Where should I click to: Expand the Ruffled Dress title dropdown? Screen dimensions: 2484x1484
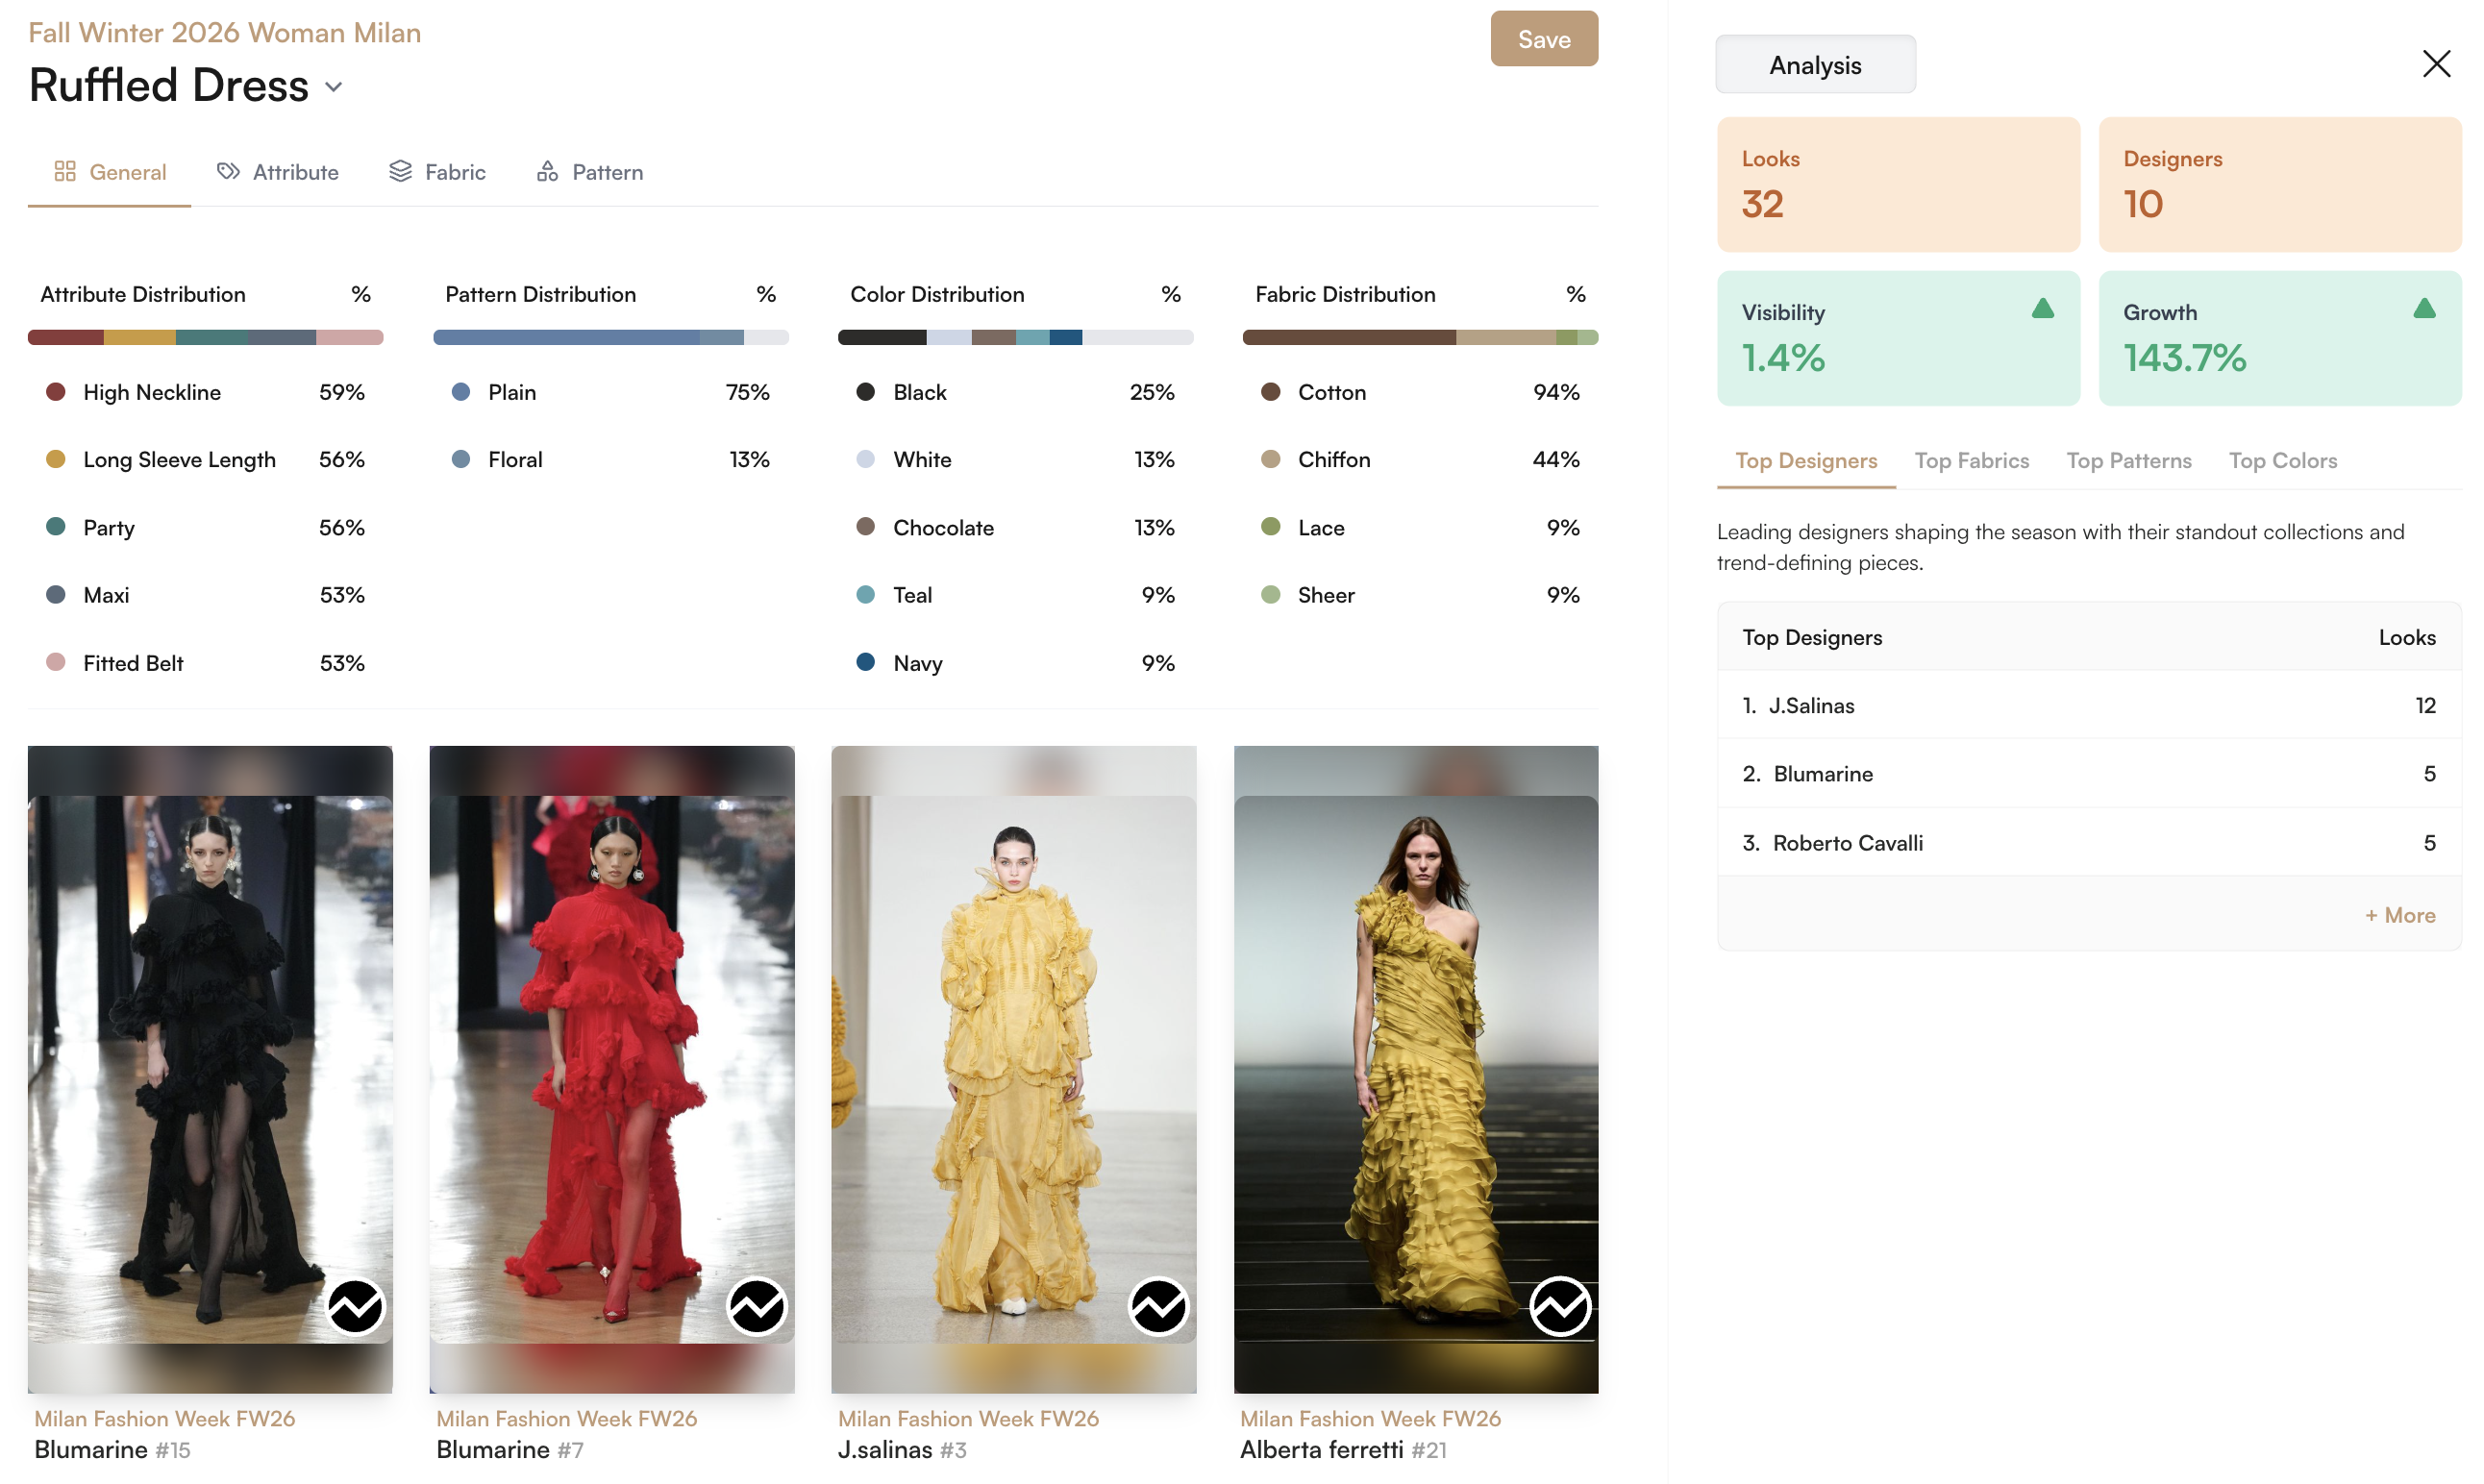point(334,87)
